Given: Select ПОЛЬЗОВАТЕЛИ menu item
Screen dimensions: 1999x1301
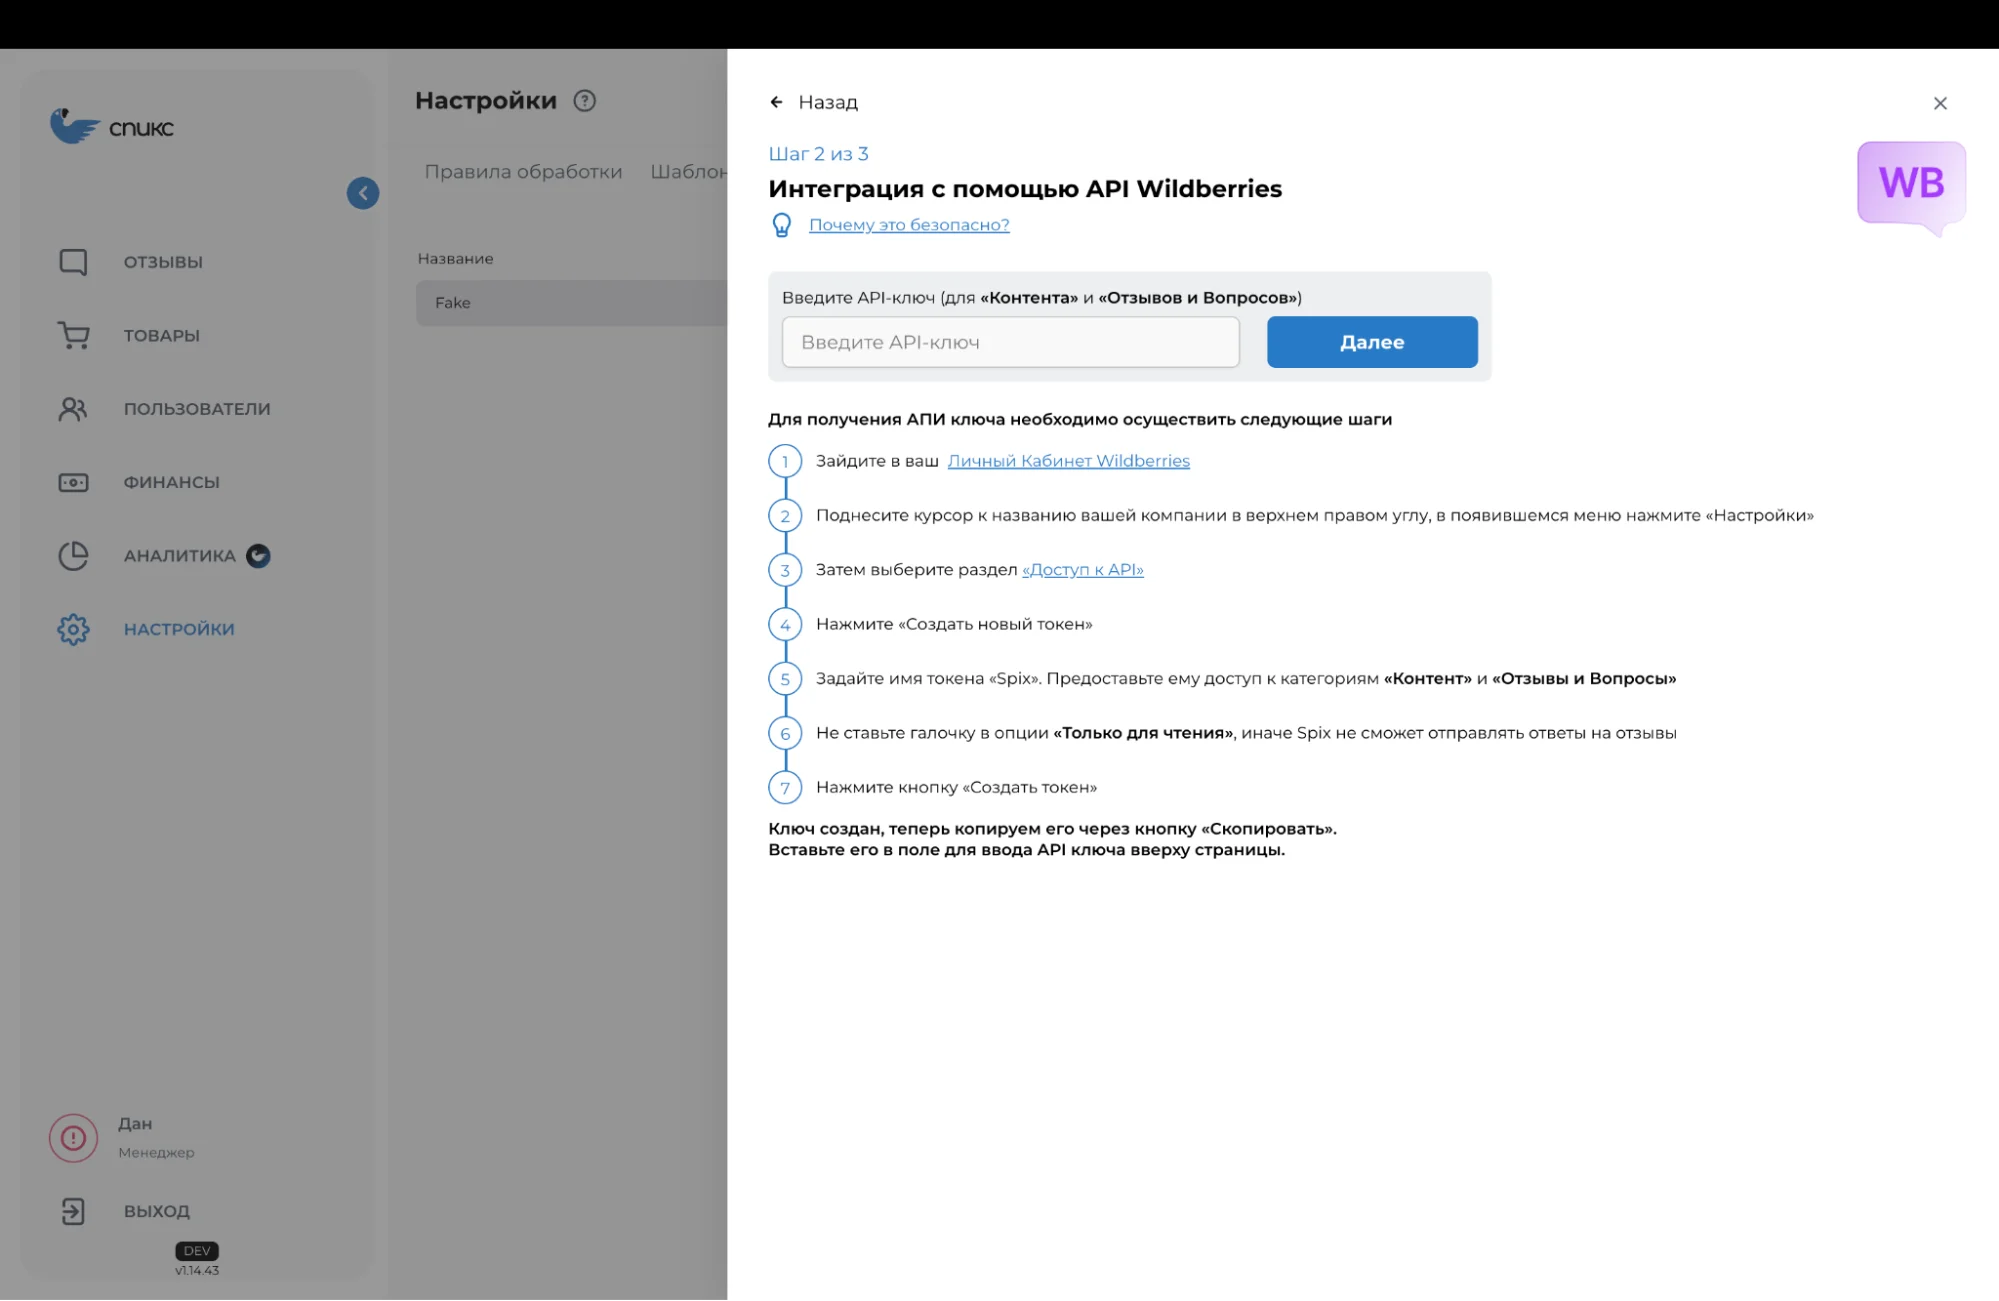Looking at the screenshot, I should tap(197, 409).
